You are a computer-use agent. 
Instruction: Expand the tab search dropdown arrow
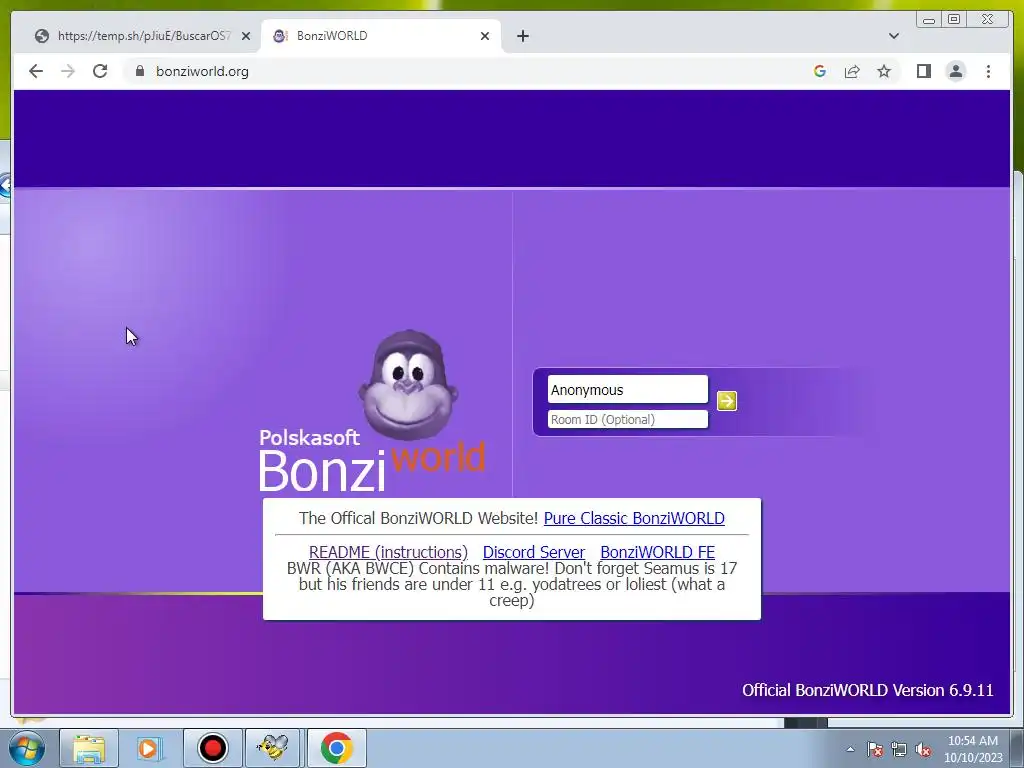click(x=894, y=36)
